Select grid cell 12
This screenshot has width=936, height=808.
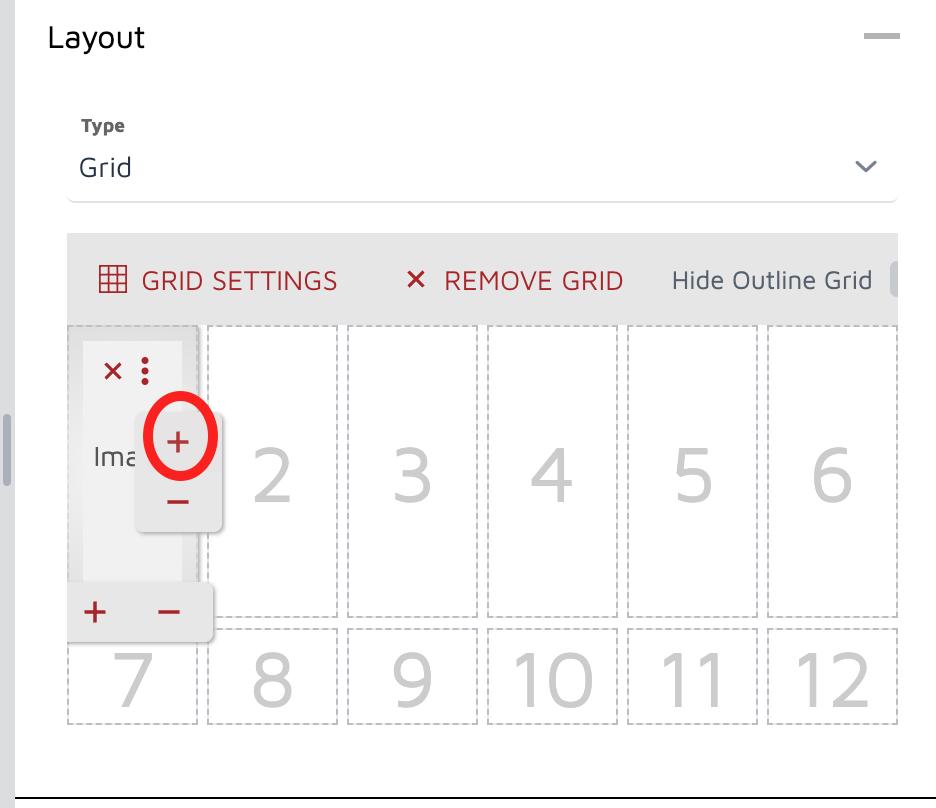pos(832,677)
